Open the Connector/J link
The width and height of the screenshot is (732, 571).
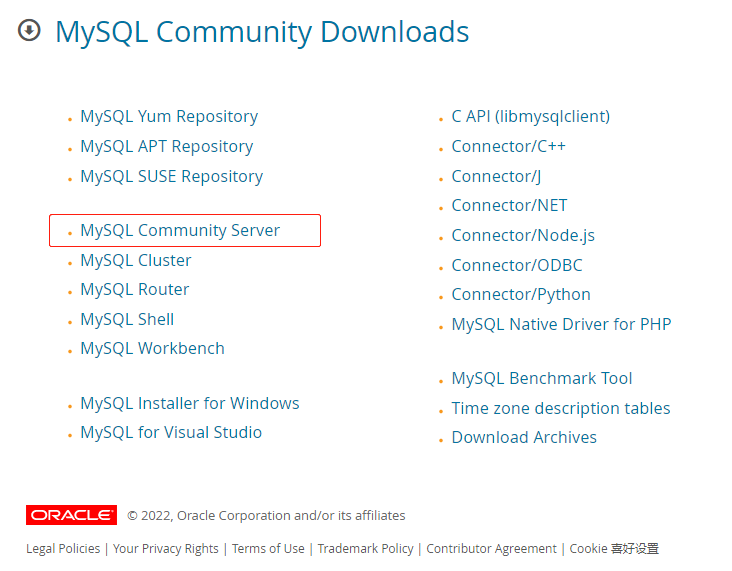click(x=496, y=176)
